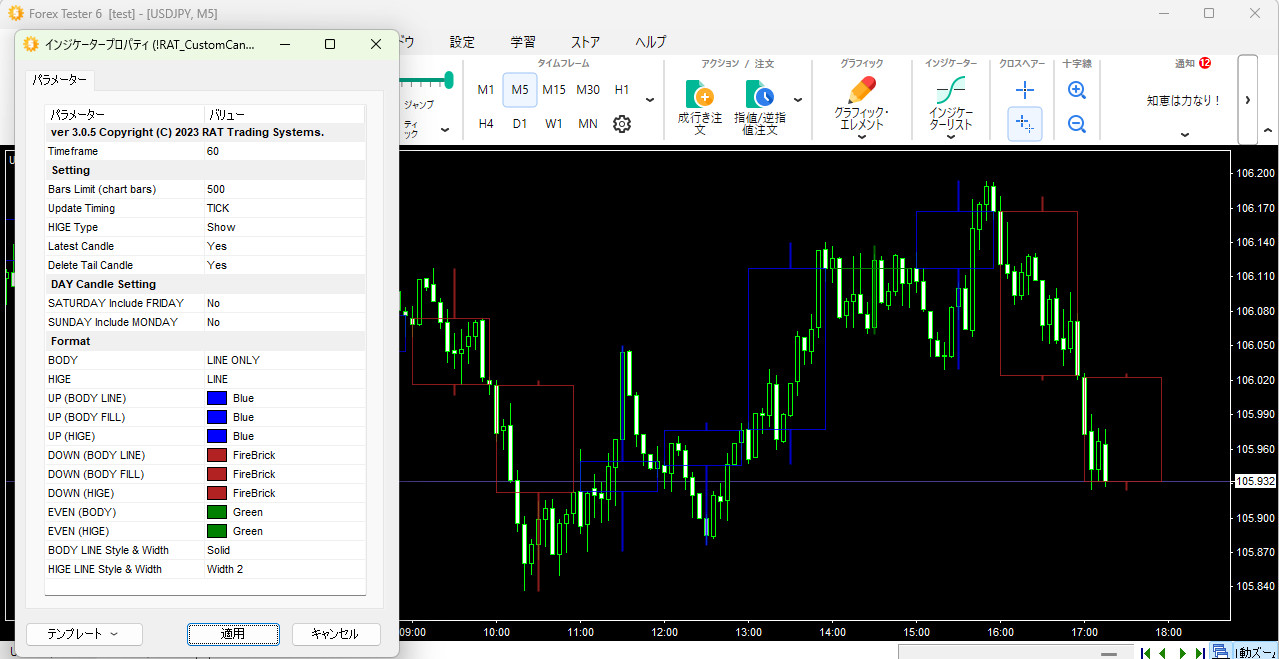Select the M1 timeframe
The height and width of the screenshot is (659, 1279).
pyautogui.click(x=486, y=90)
